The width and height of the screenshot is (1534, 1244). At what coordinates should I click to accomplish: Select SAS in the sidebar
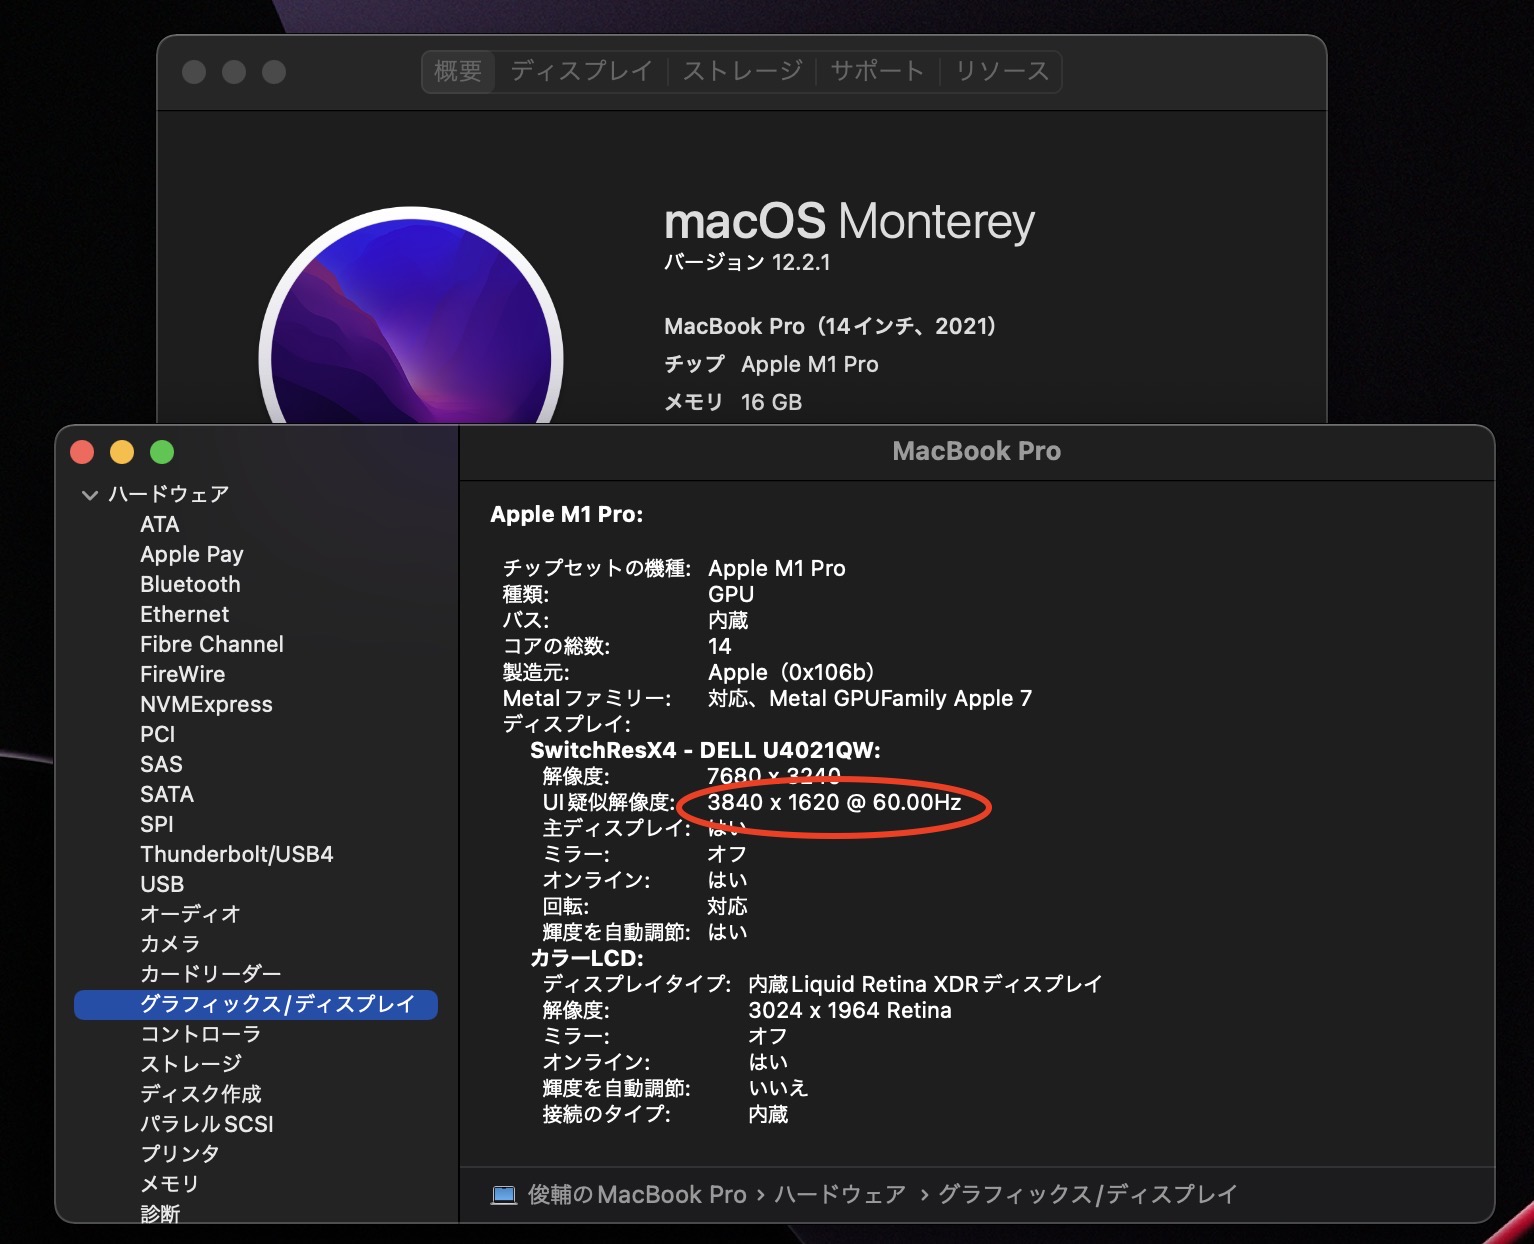click(x=161, y=764)
